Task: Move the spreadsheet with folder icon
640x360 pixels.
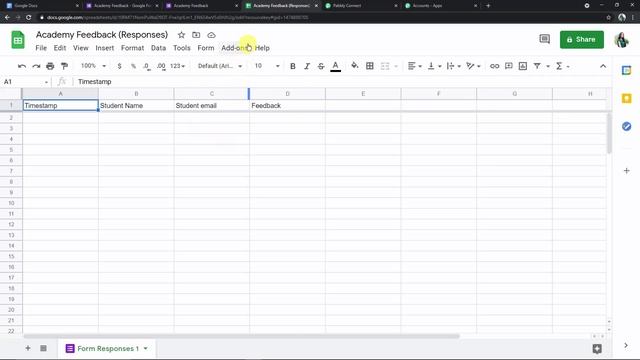Action: pos(196,35)
